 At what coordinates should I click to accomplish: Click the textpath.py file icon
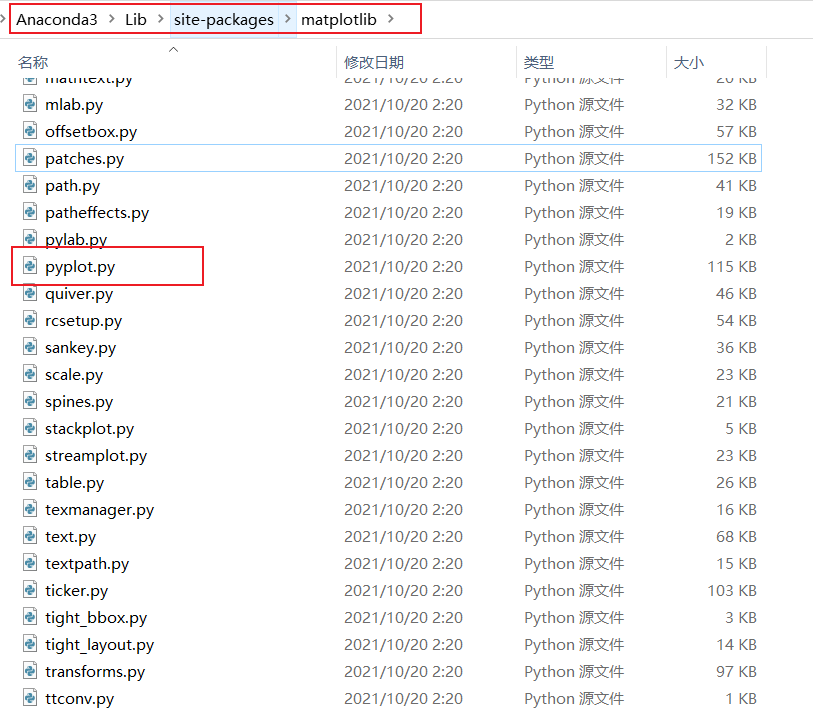(30, 562)
